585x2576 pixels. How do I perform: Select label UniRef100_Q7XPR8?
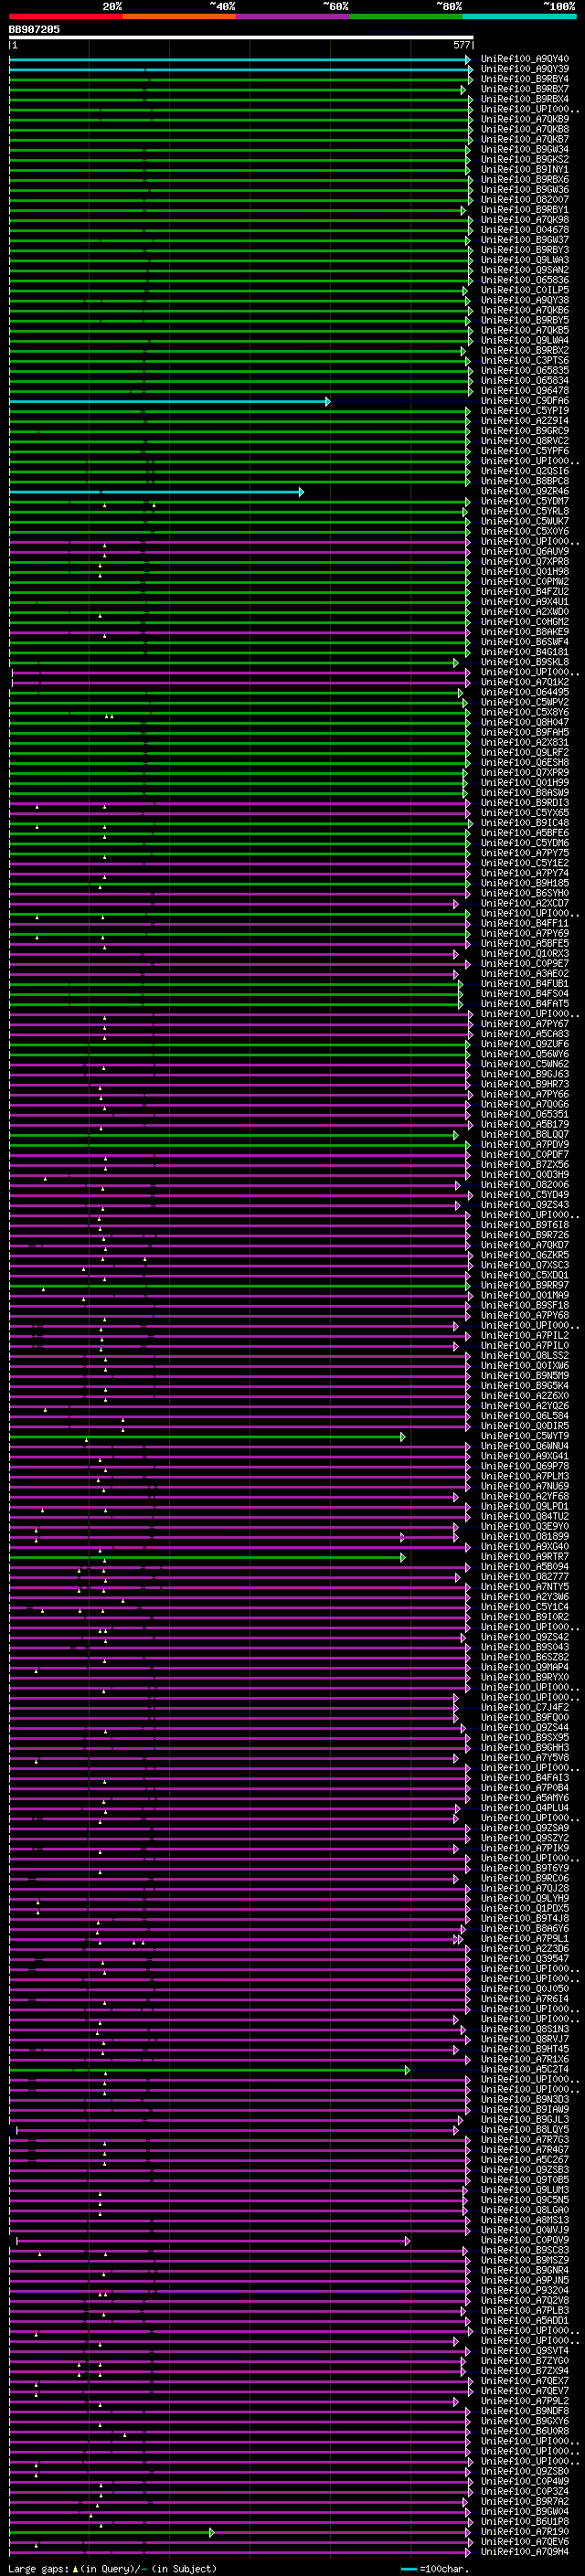[525, 562]
